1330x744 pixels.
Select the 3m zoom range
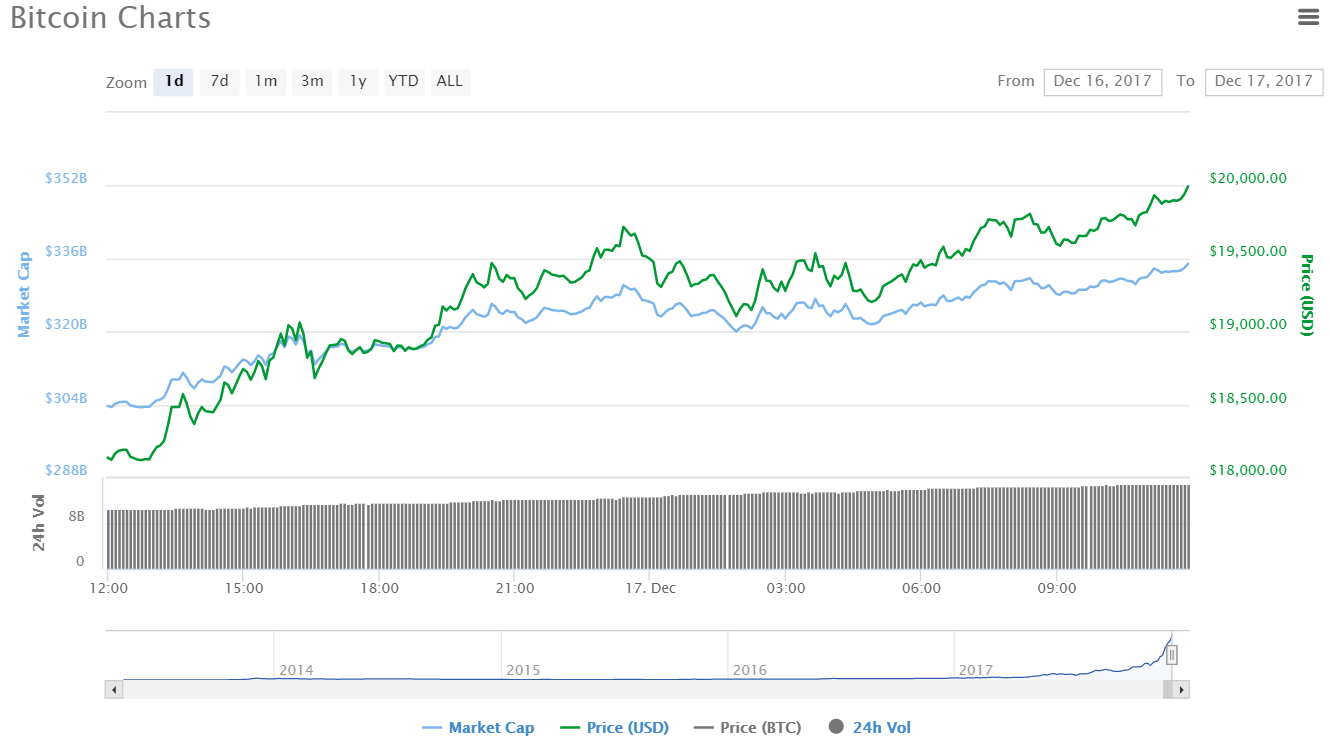pos(312,82)
